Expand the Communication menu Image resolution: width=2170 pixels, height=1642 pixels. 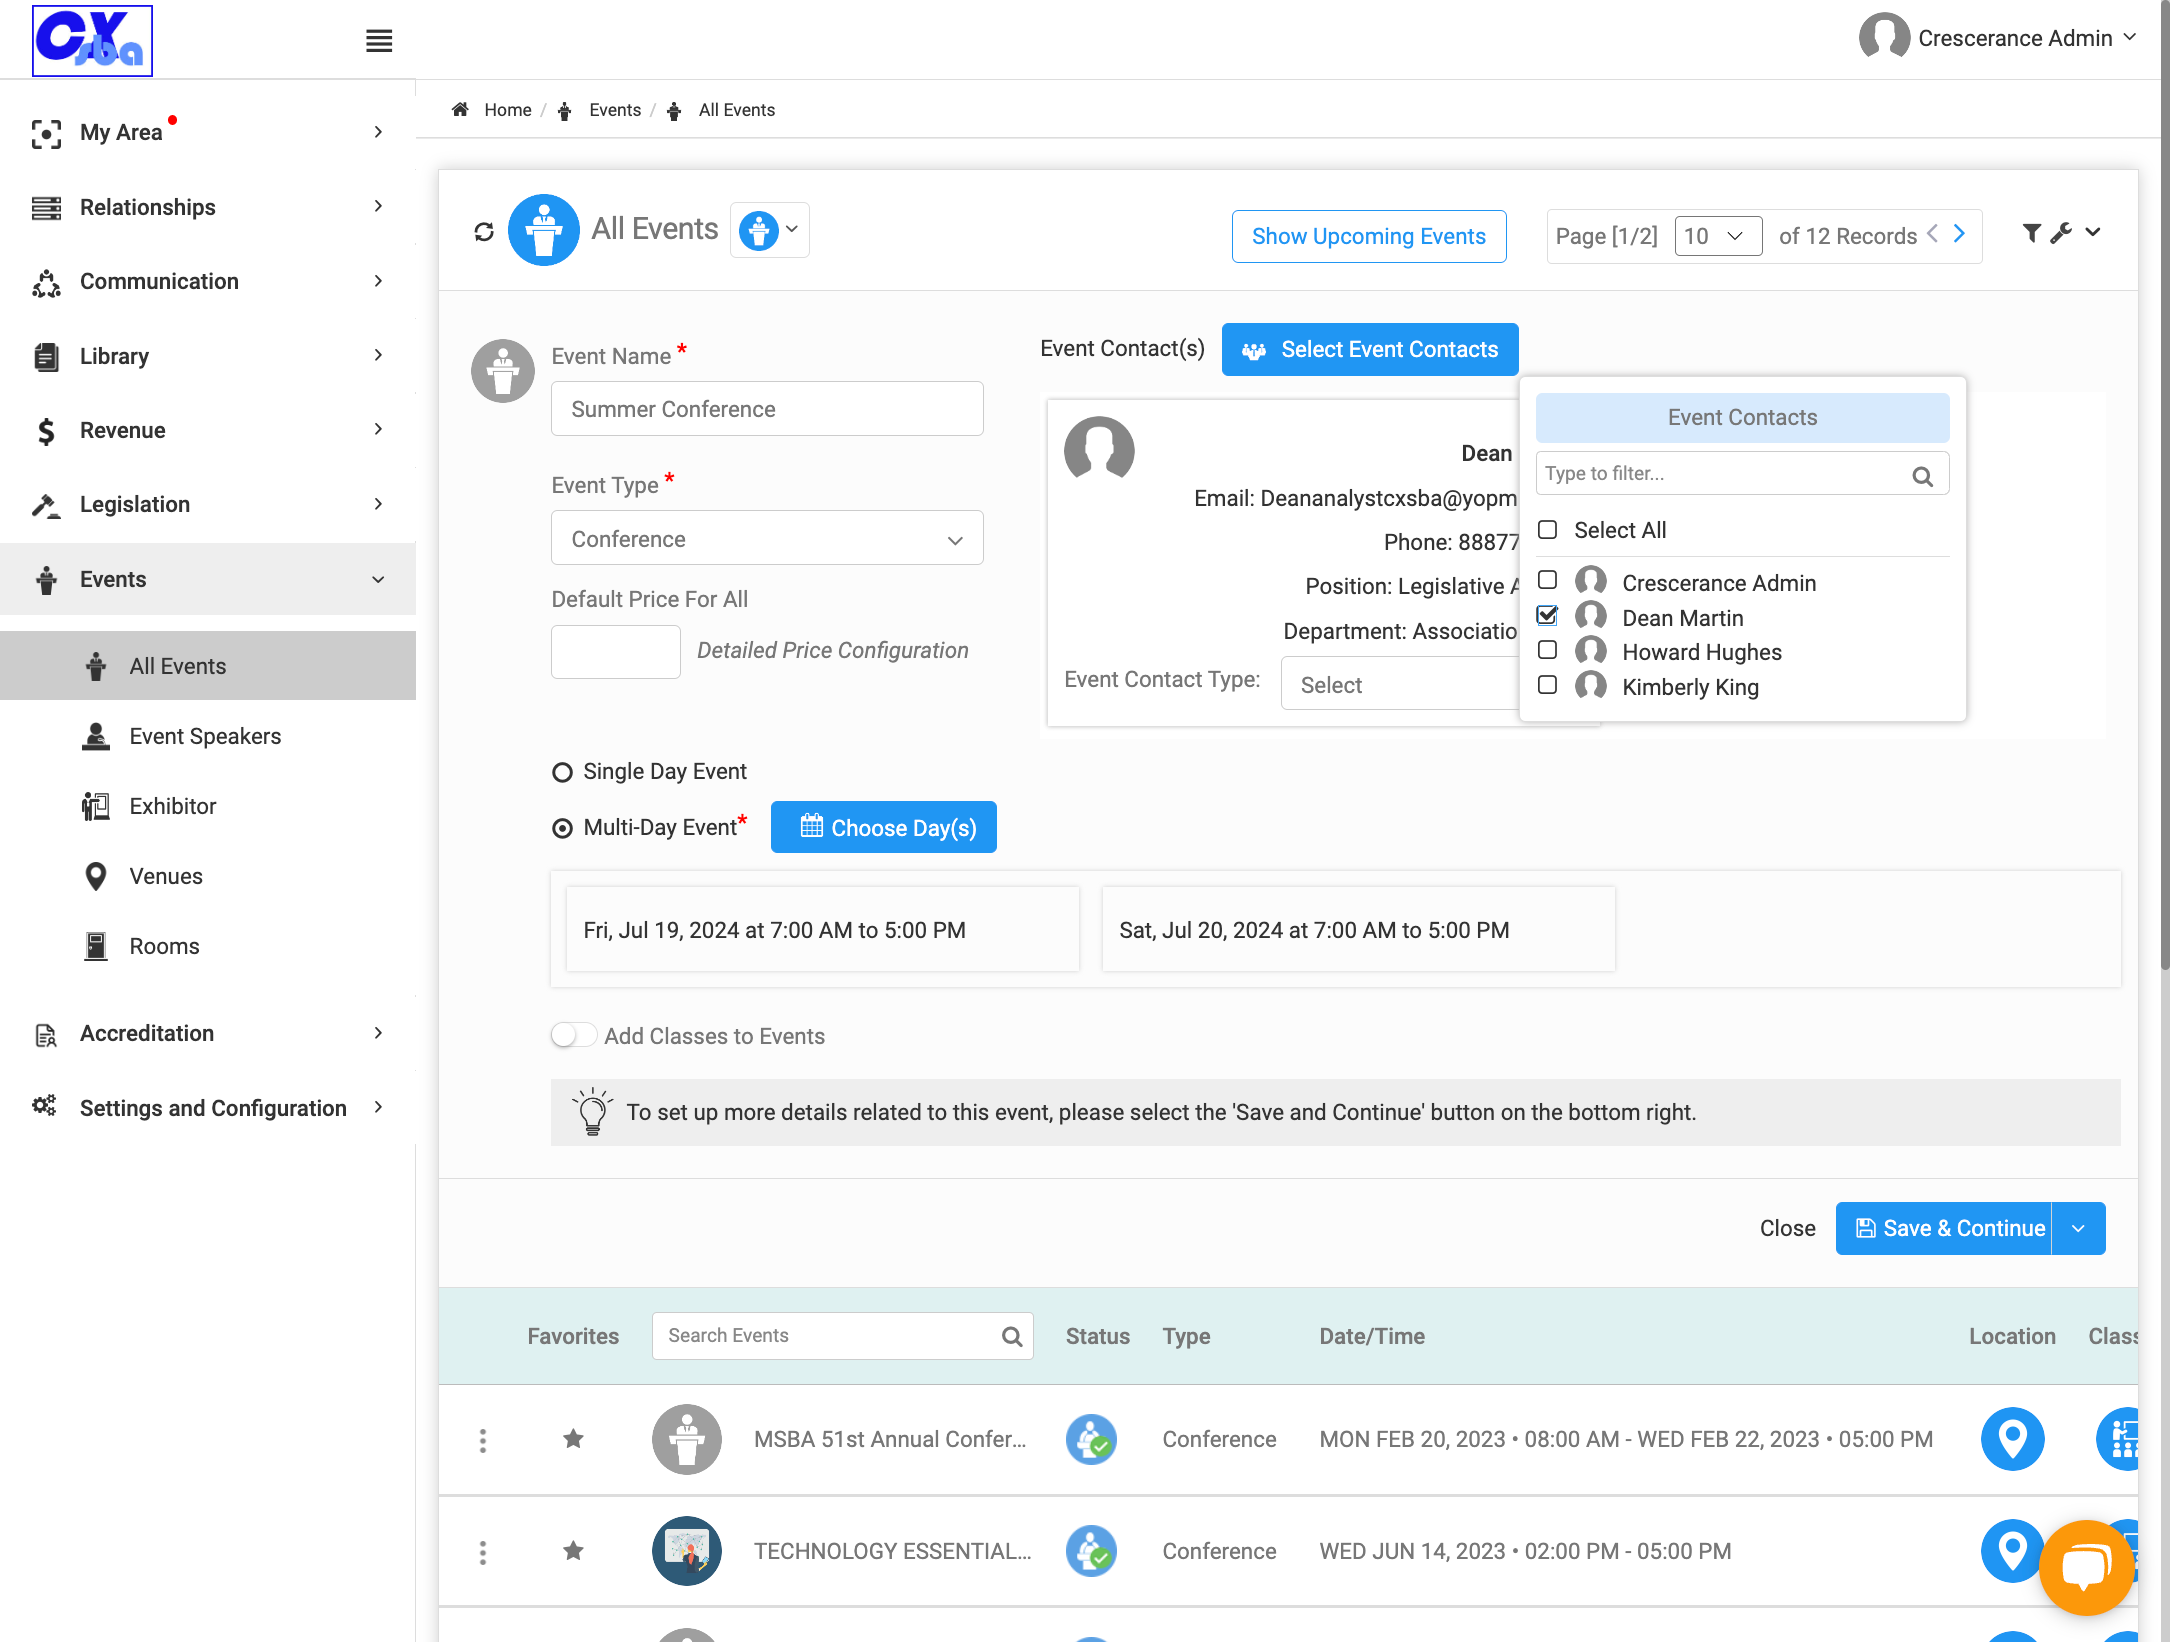[208, 282]
